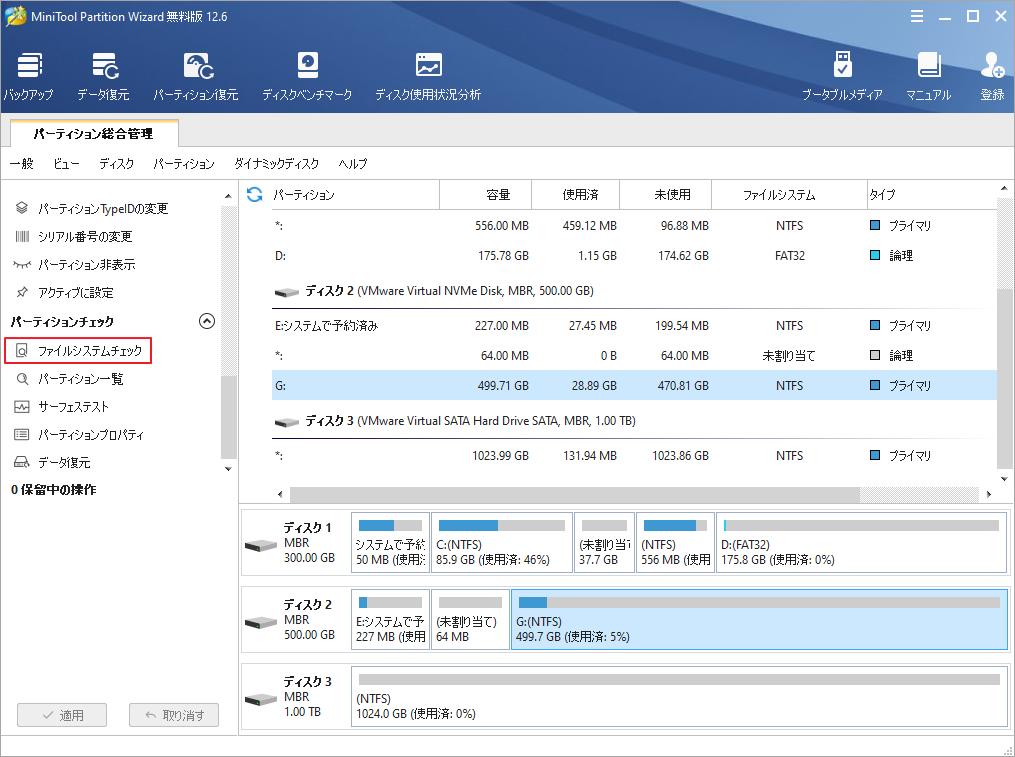Open ディスク使用状況分析 analyzer

(428, 76)
